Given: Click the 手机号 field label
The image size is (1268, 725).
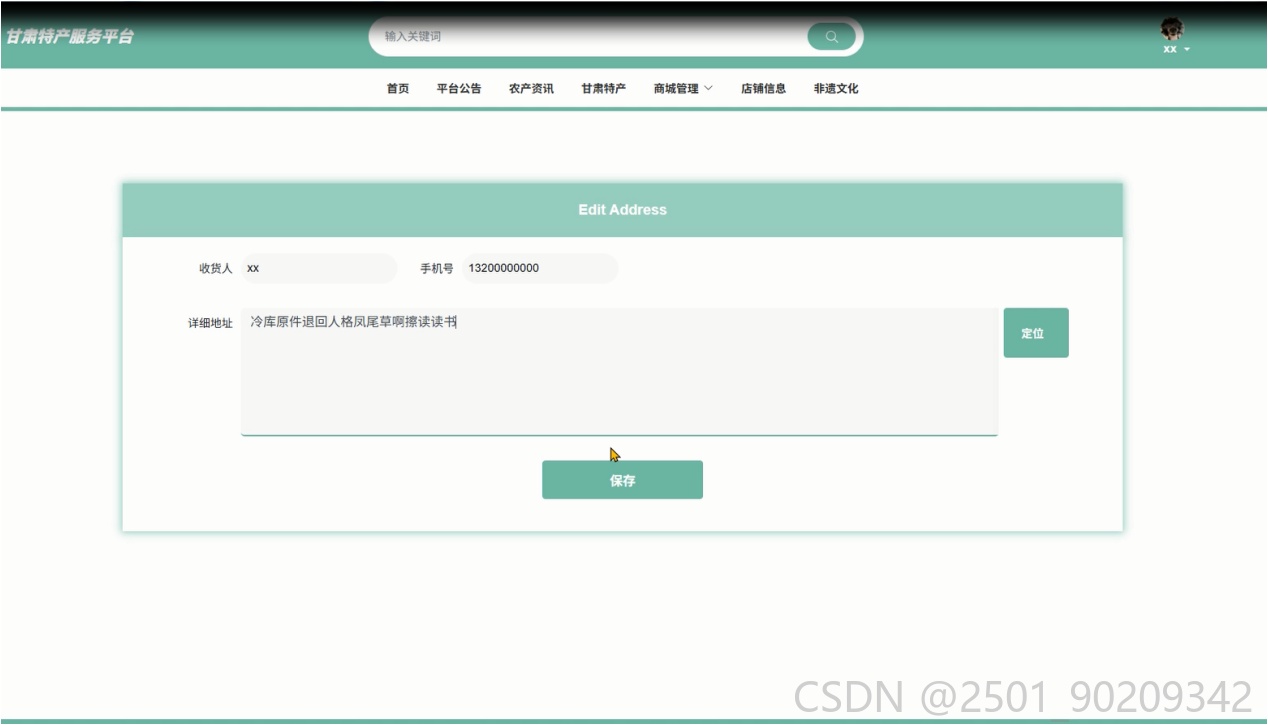Looking at the screenshot, I should (x=436, y=268).
